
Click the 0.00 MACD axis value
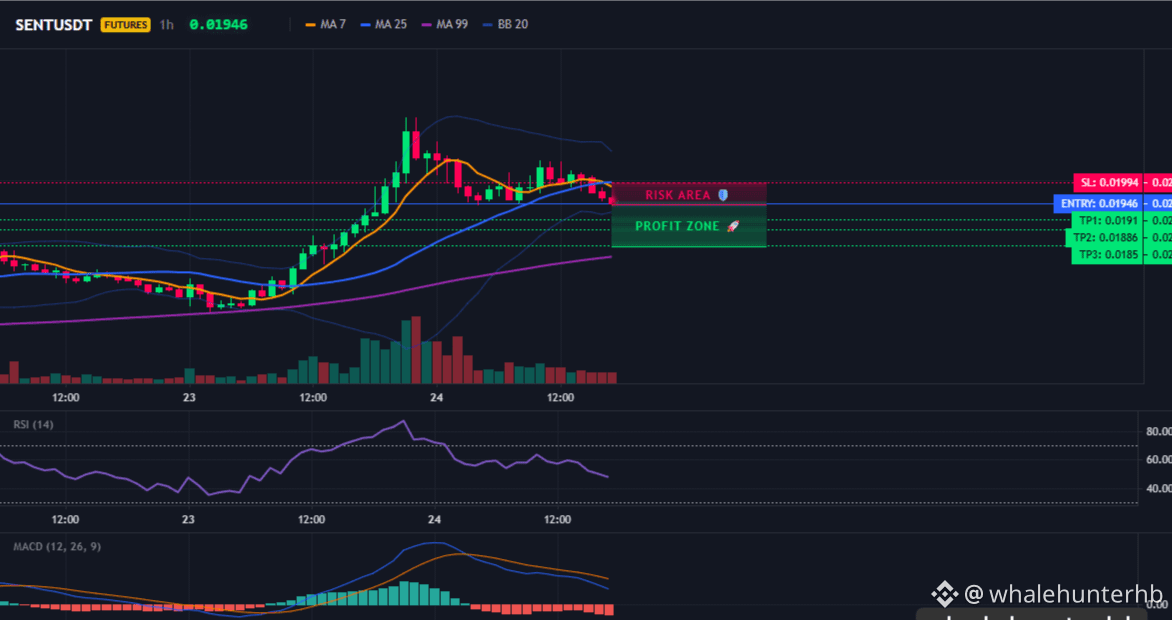(1157, 605)
